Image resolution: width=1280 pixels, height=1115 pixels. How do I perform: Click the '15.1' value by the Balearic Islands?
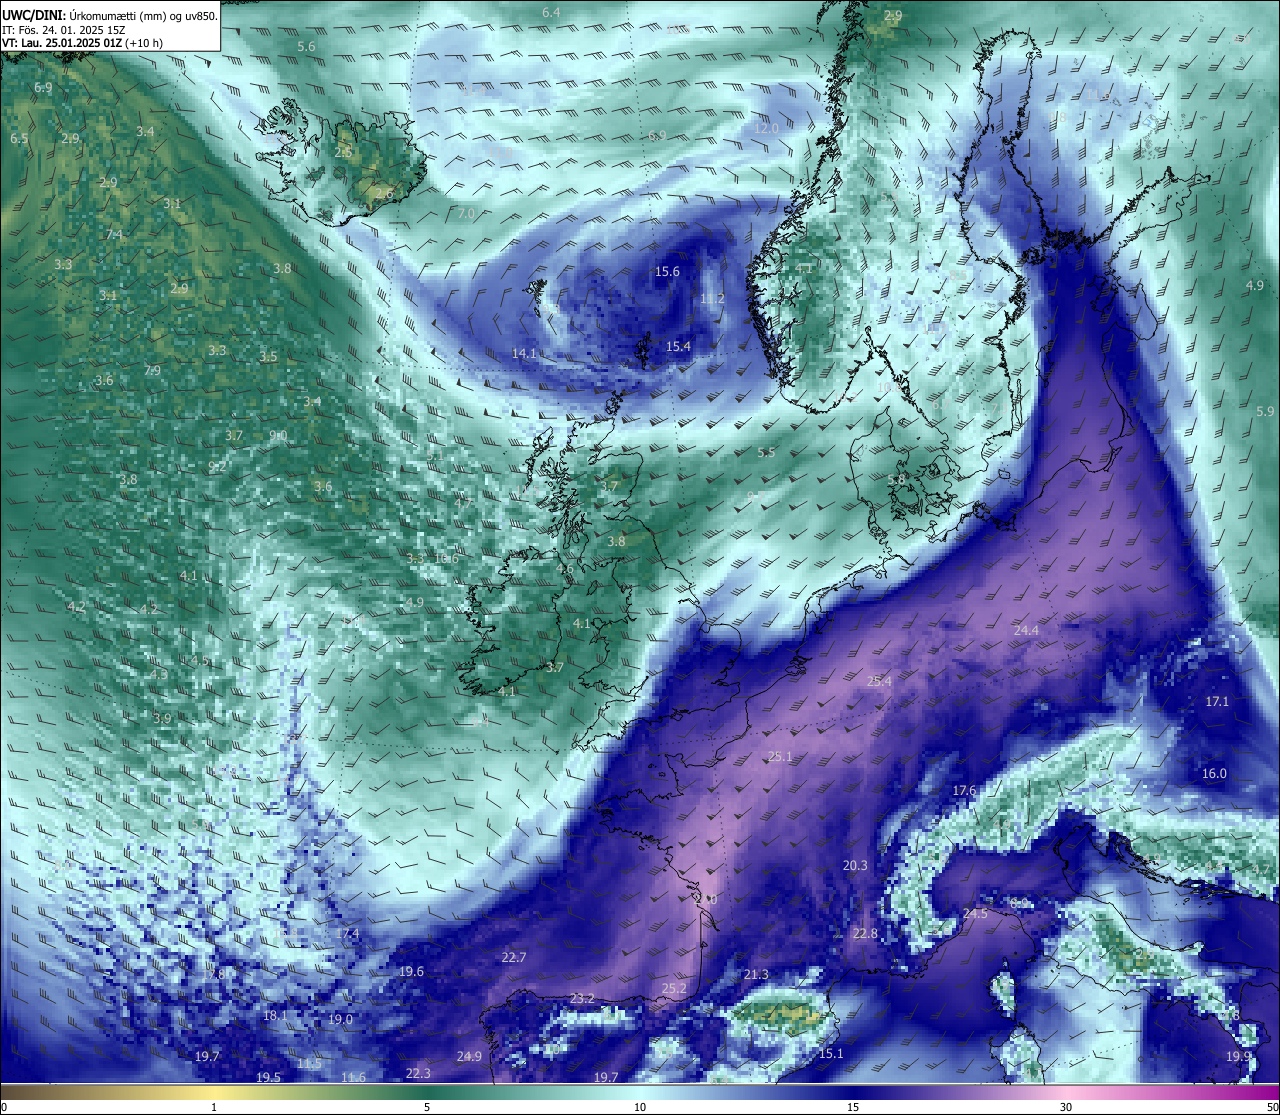[x=831, y=1054]
